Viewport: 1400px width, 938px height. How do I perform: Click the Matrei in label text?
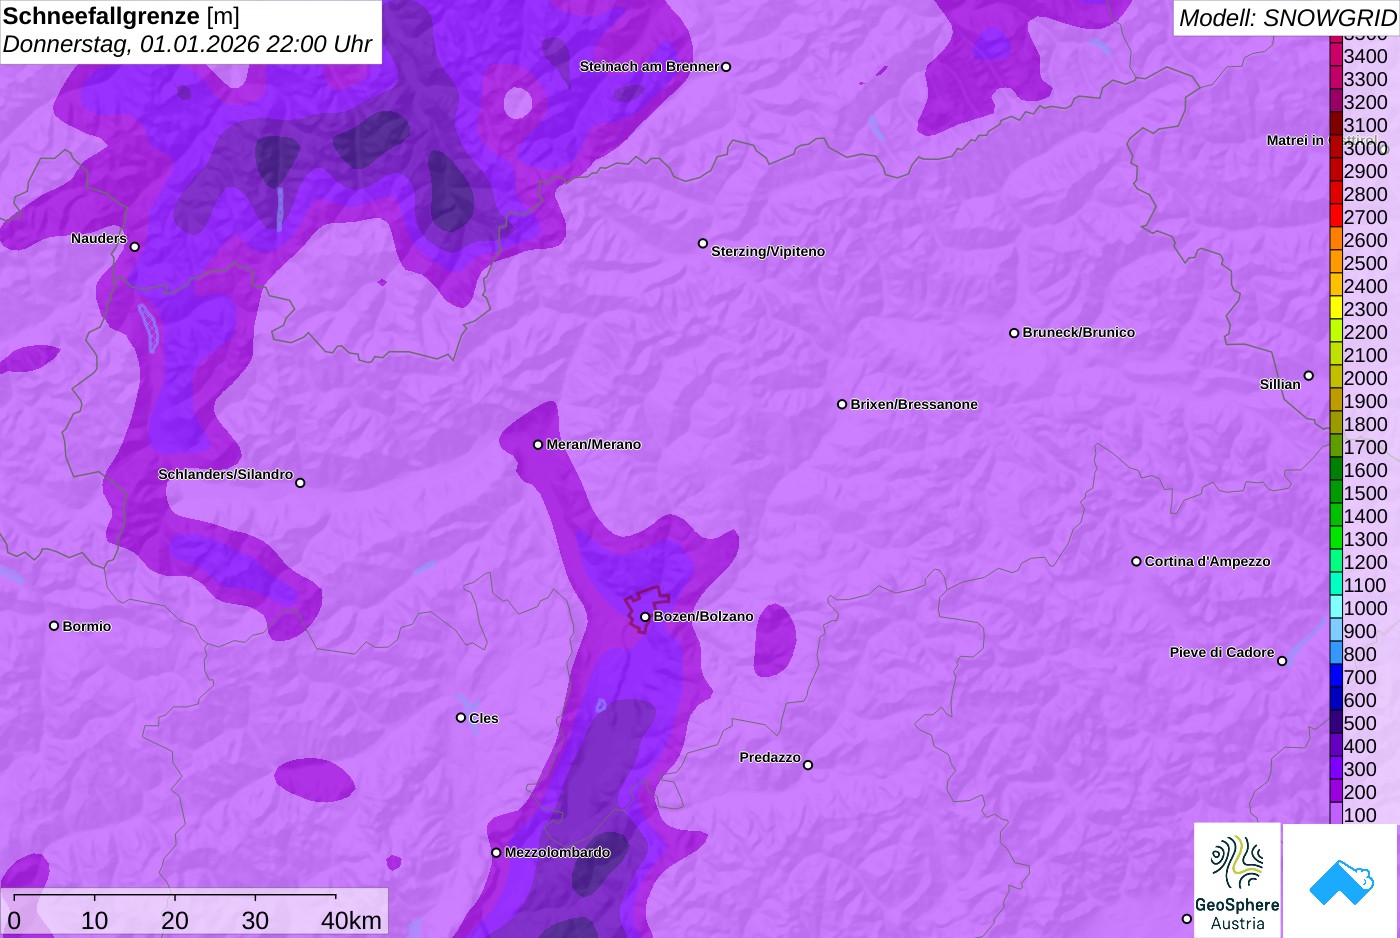click(1295, 140)
